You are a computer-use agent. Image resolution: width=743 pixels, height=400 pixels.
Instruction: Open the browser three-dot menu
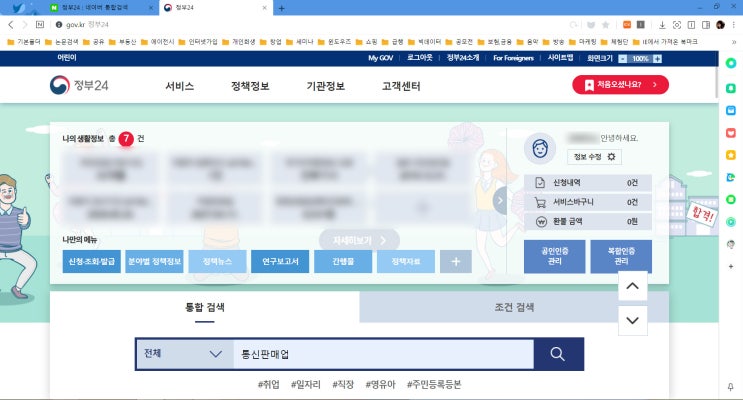[734, 25]
